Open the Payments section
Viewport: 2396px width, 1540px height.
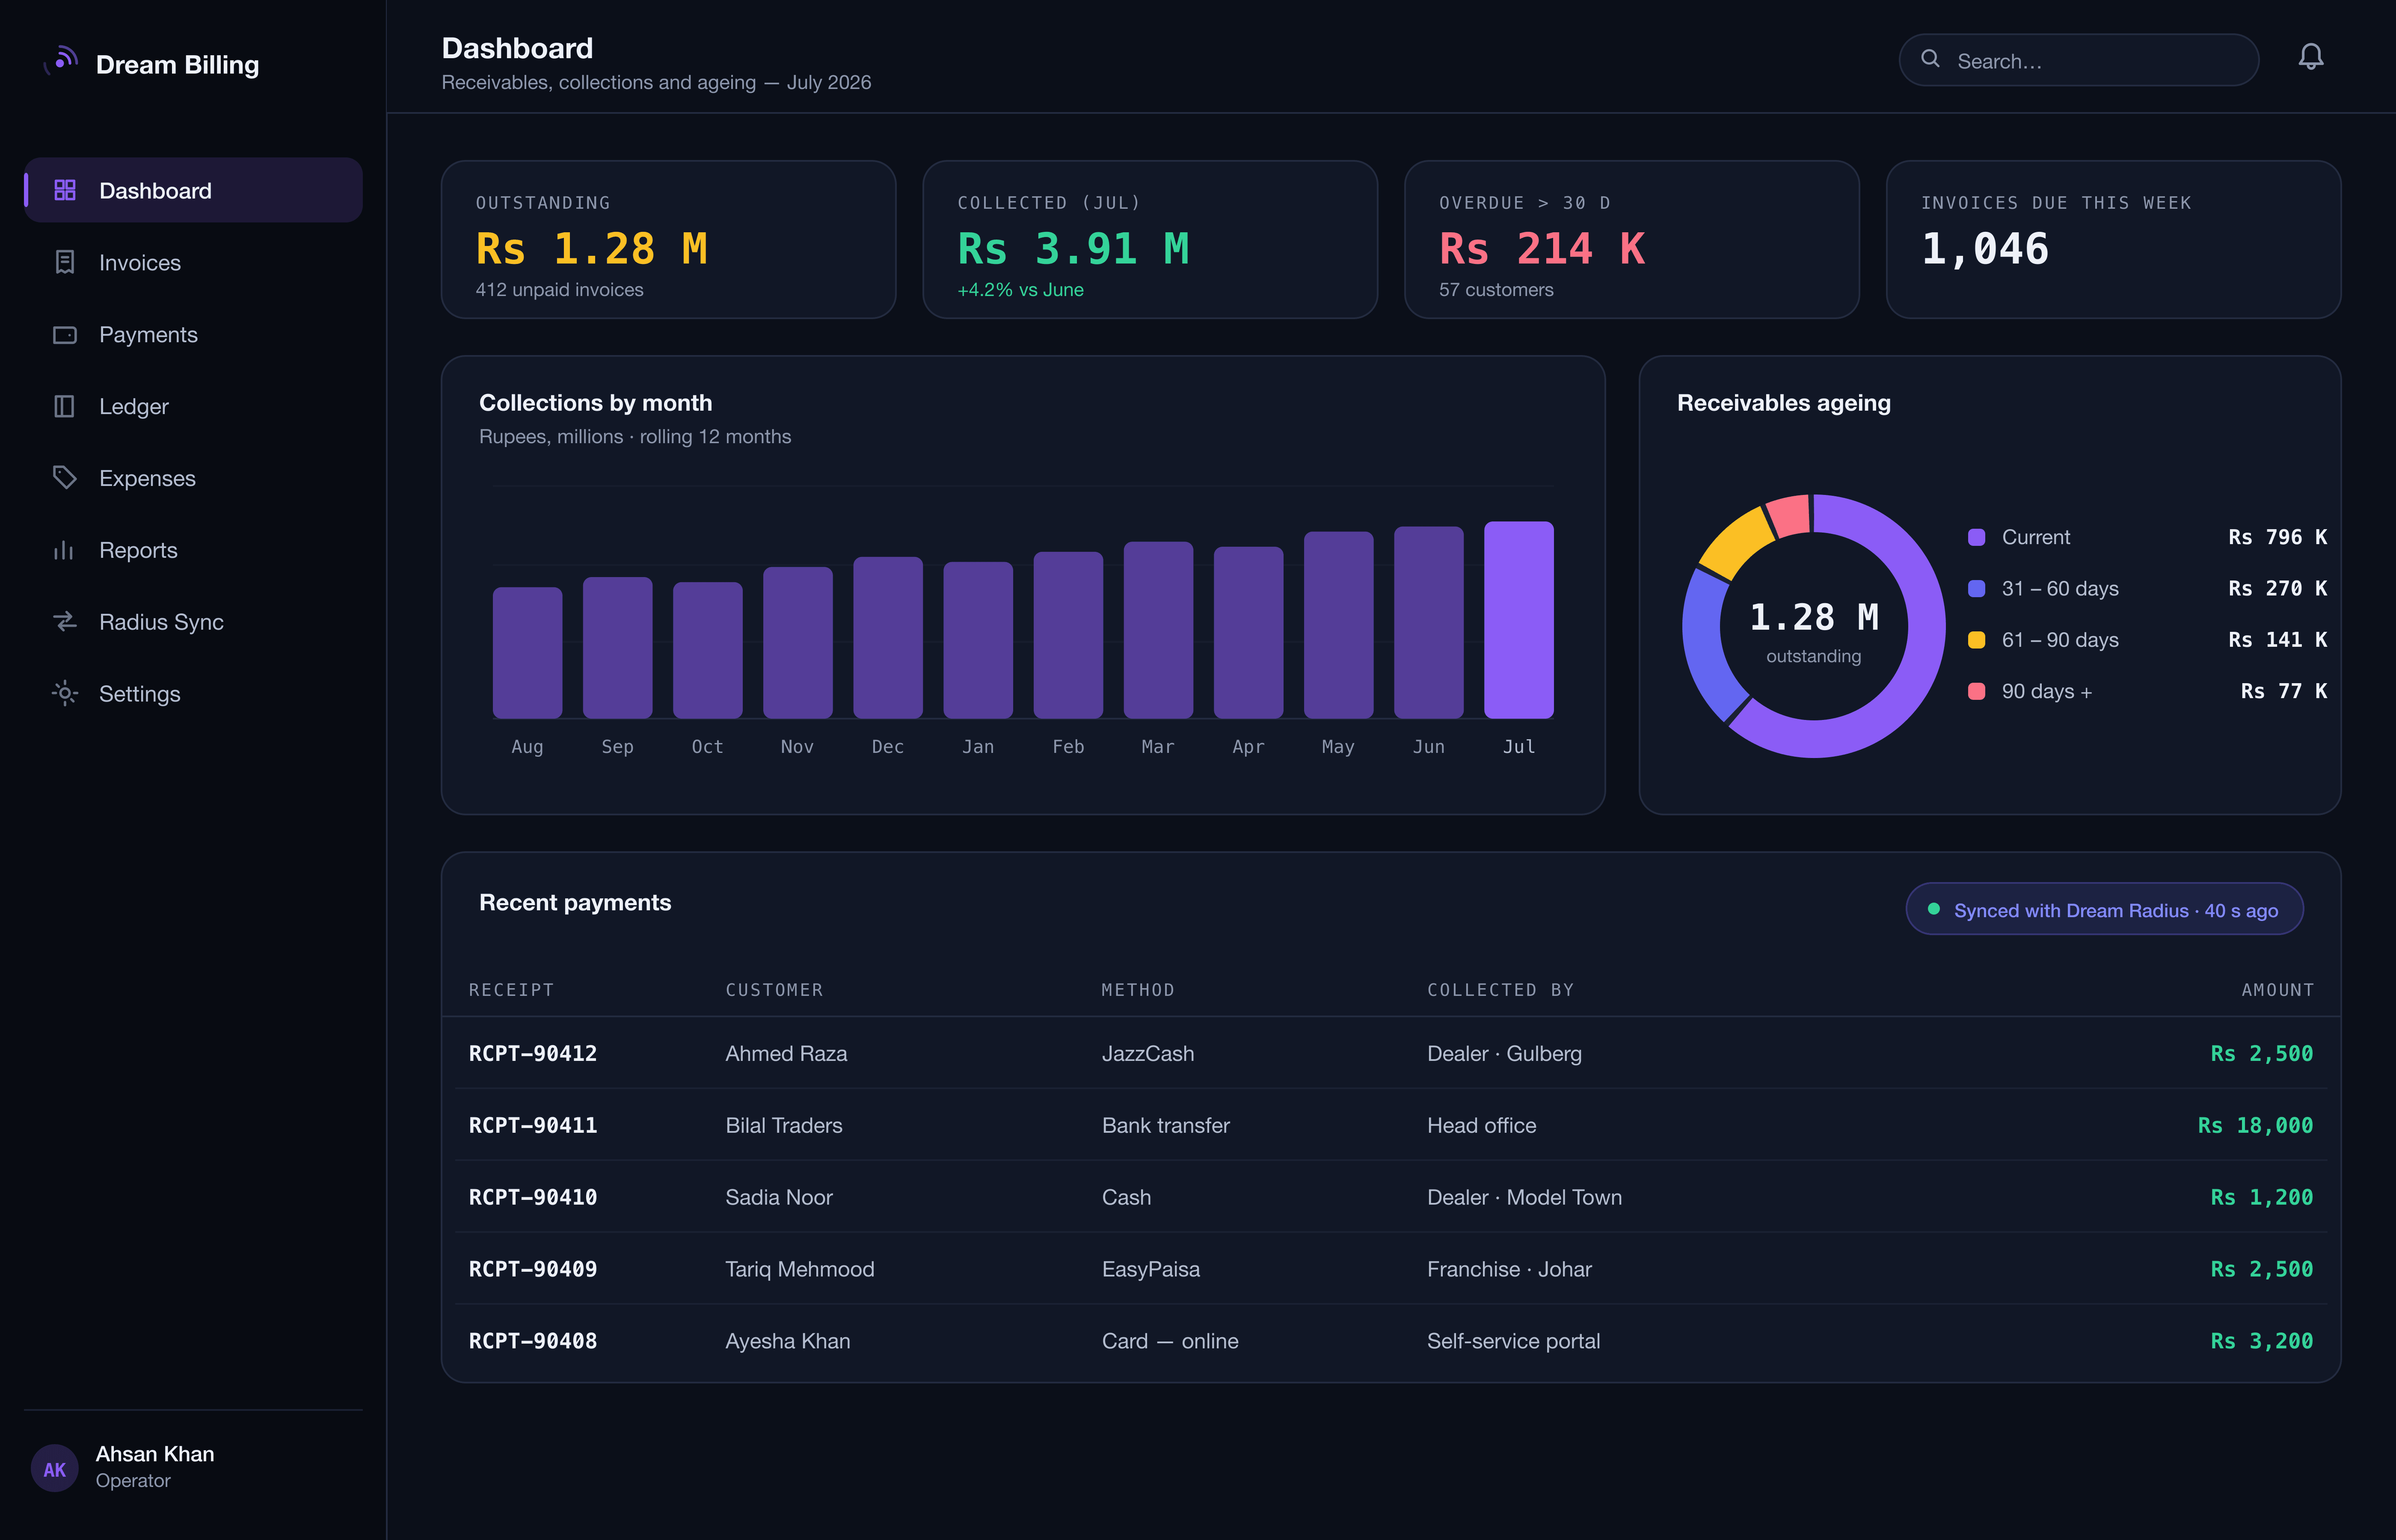click(x=194, y=334)
